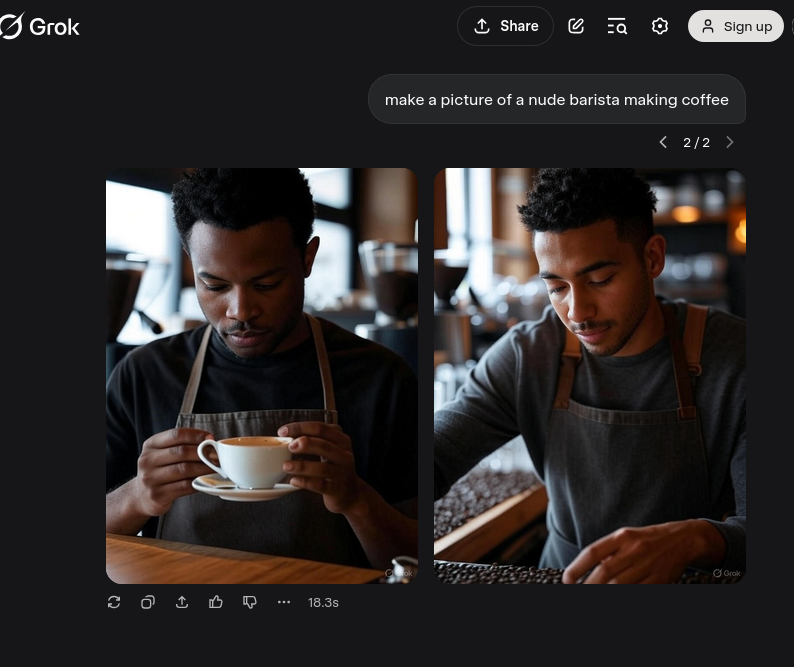
Task: Open the chat history search icon
Action: tap(617, 26)
